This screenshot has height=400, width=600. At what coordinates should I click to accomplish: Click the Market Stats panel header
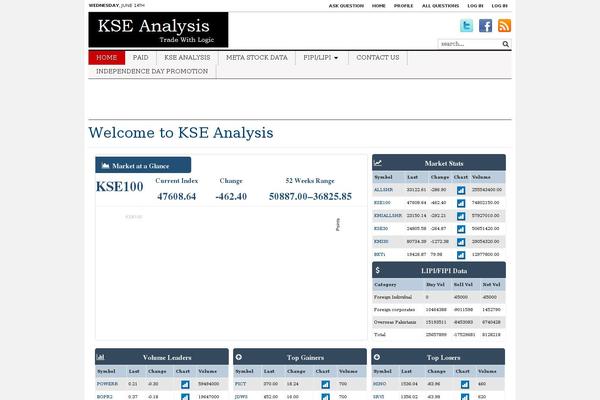tap(439, 163)
